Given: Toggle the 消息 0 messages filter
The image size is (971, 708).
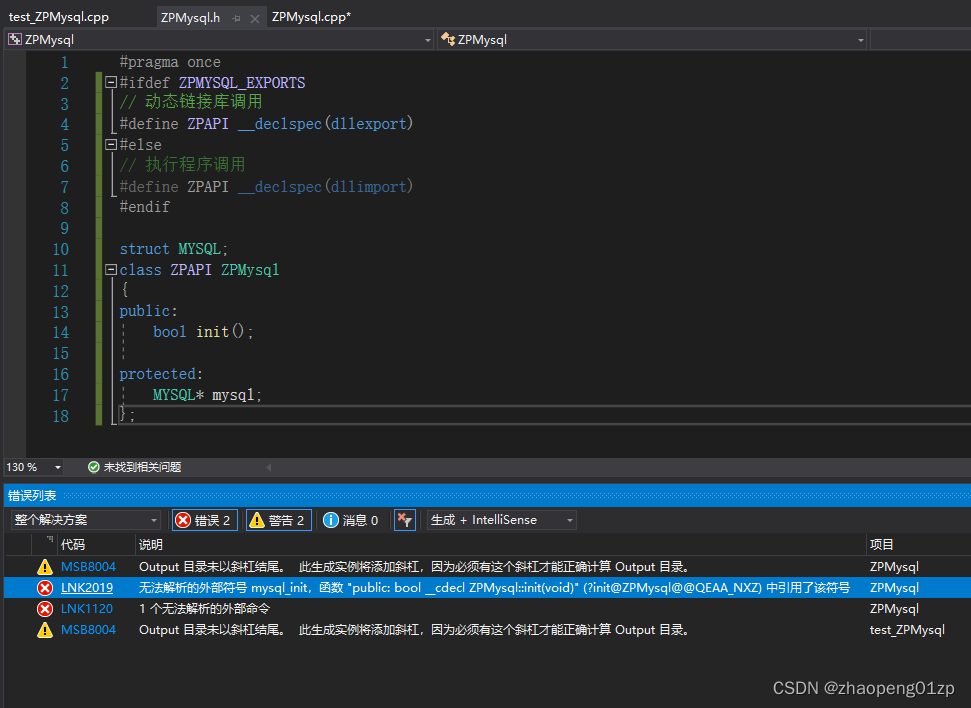Looking at the screenshot, I should [x=351, y=520].
